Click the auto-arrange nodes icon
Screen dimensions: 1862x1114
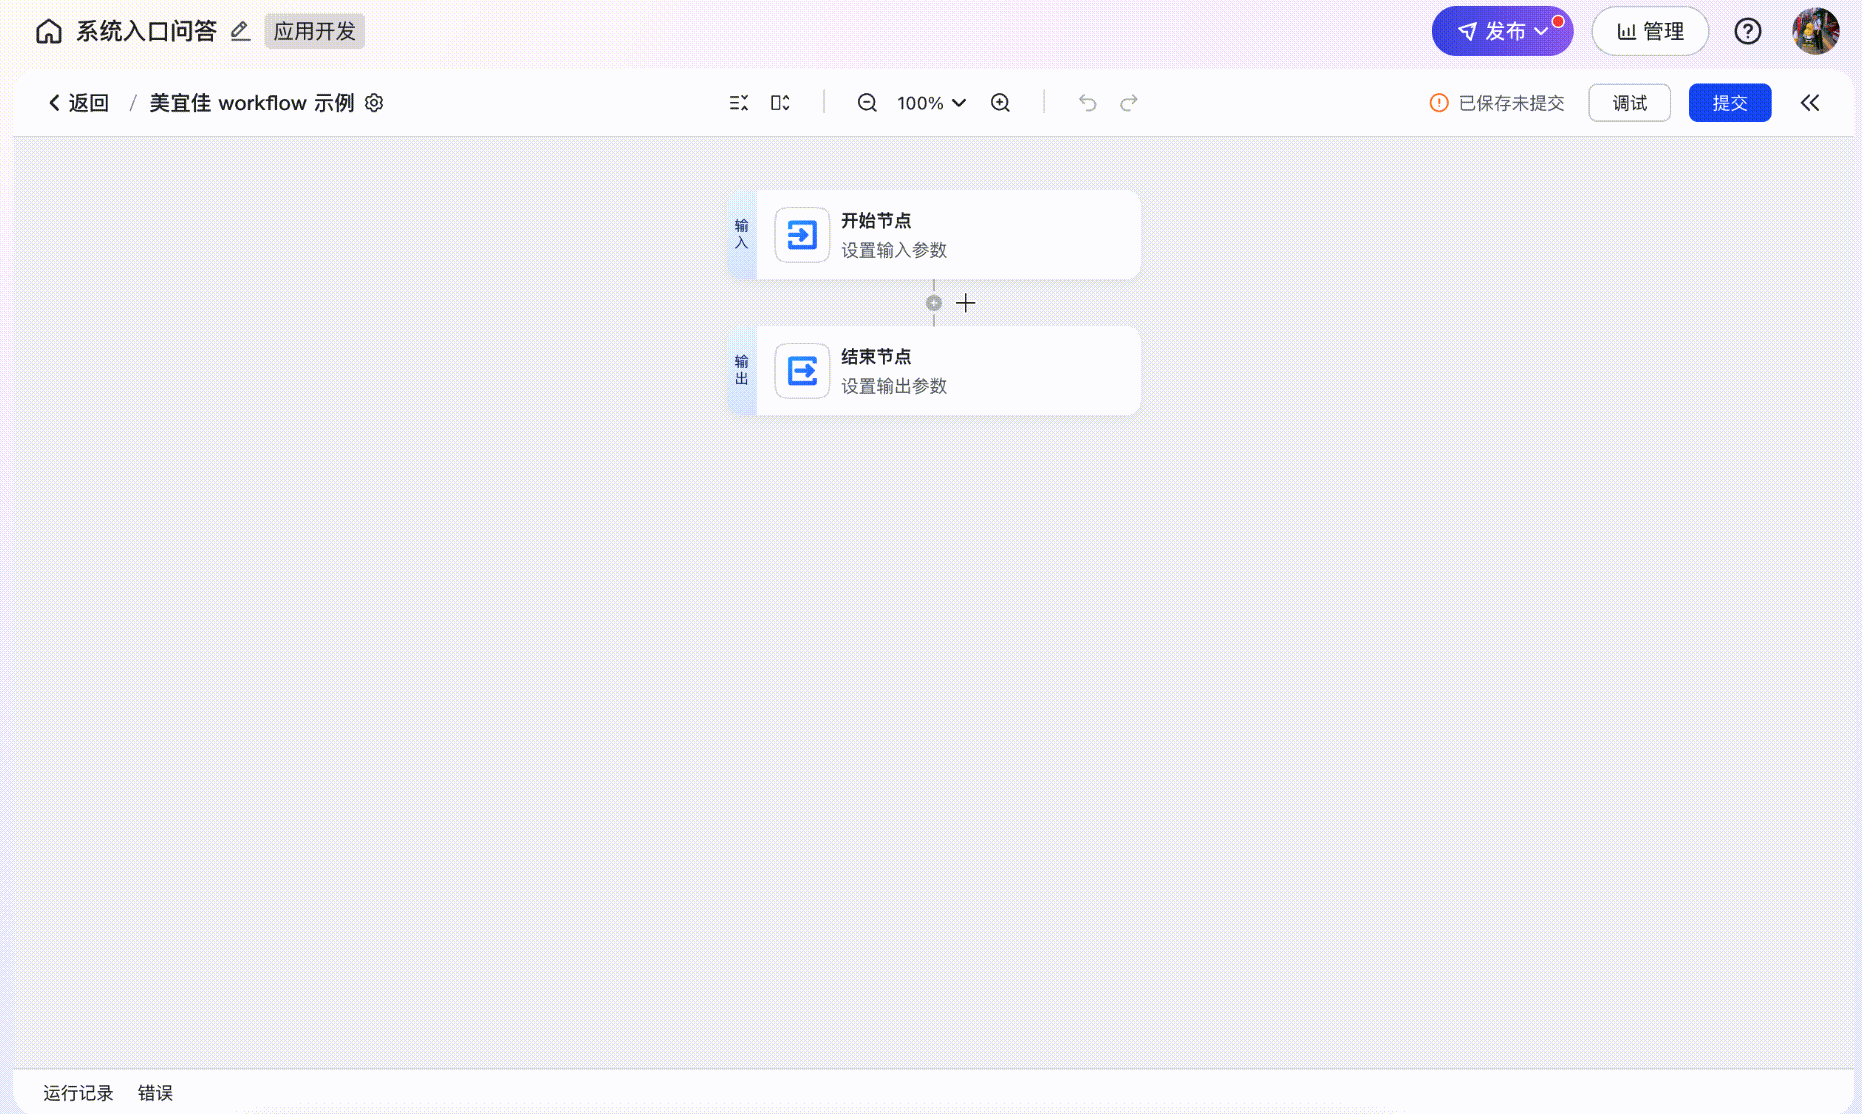tap(739, 103)
